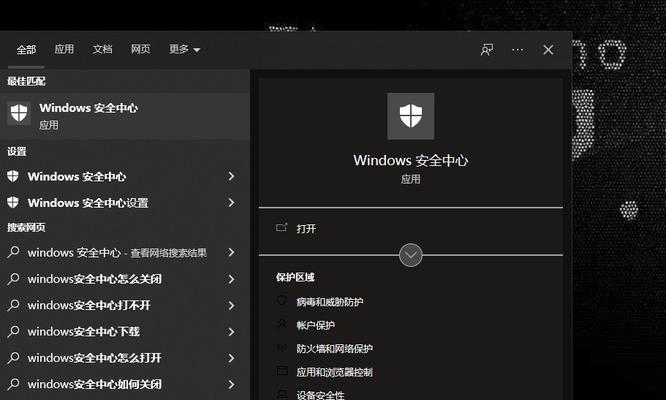Switch to the 应用 tab
The height and width of the screenshot is (400, 666).
64,49
